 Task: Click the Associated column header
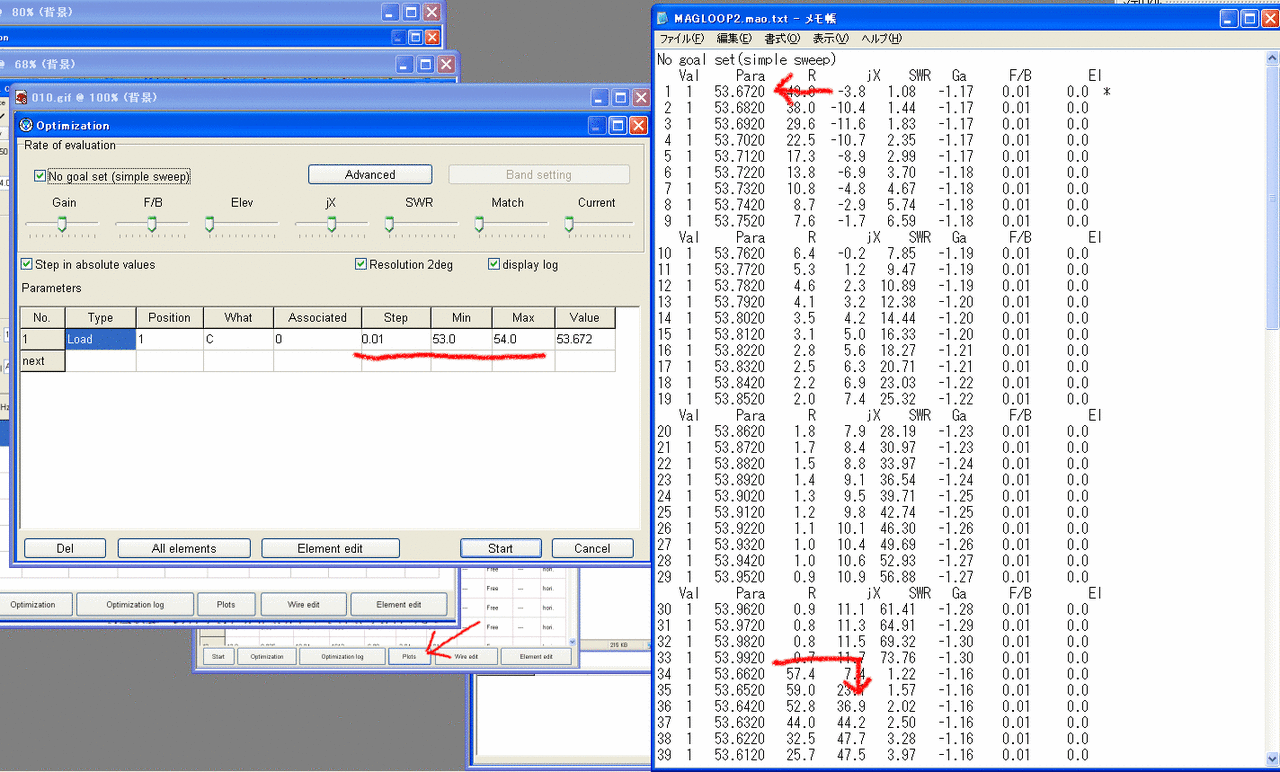(x=318, y=317)
